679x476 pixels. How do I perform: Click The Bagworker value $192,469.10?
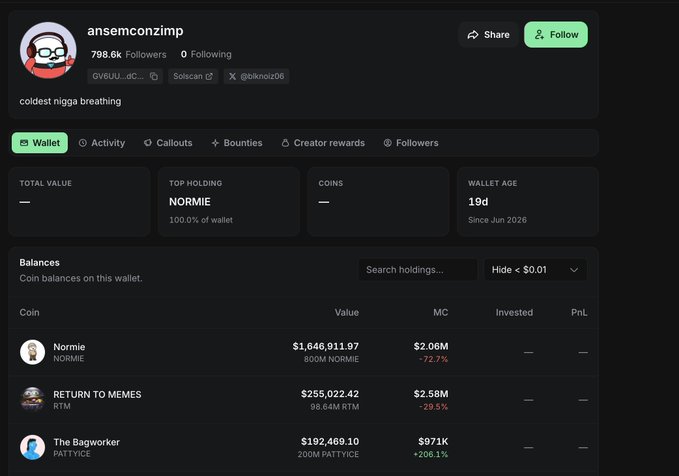tap(330, 441)
